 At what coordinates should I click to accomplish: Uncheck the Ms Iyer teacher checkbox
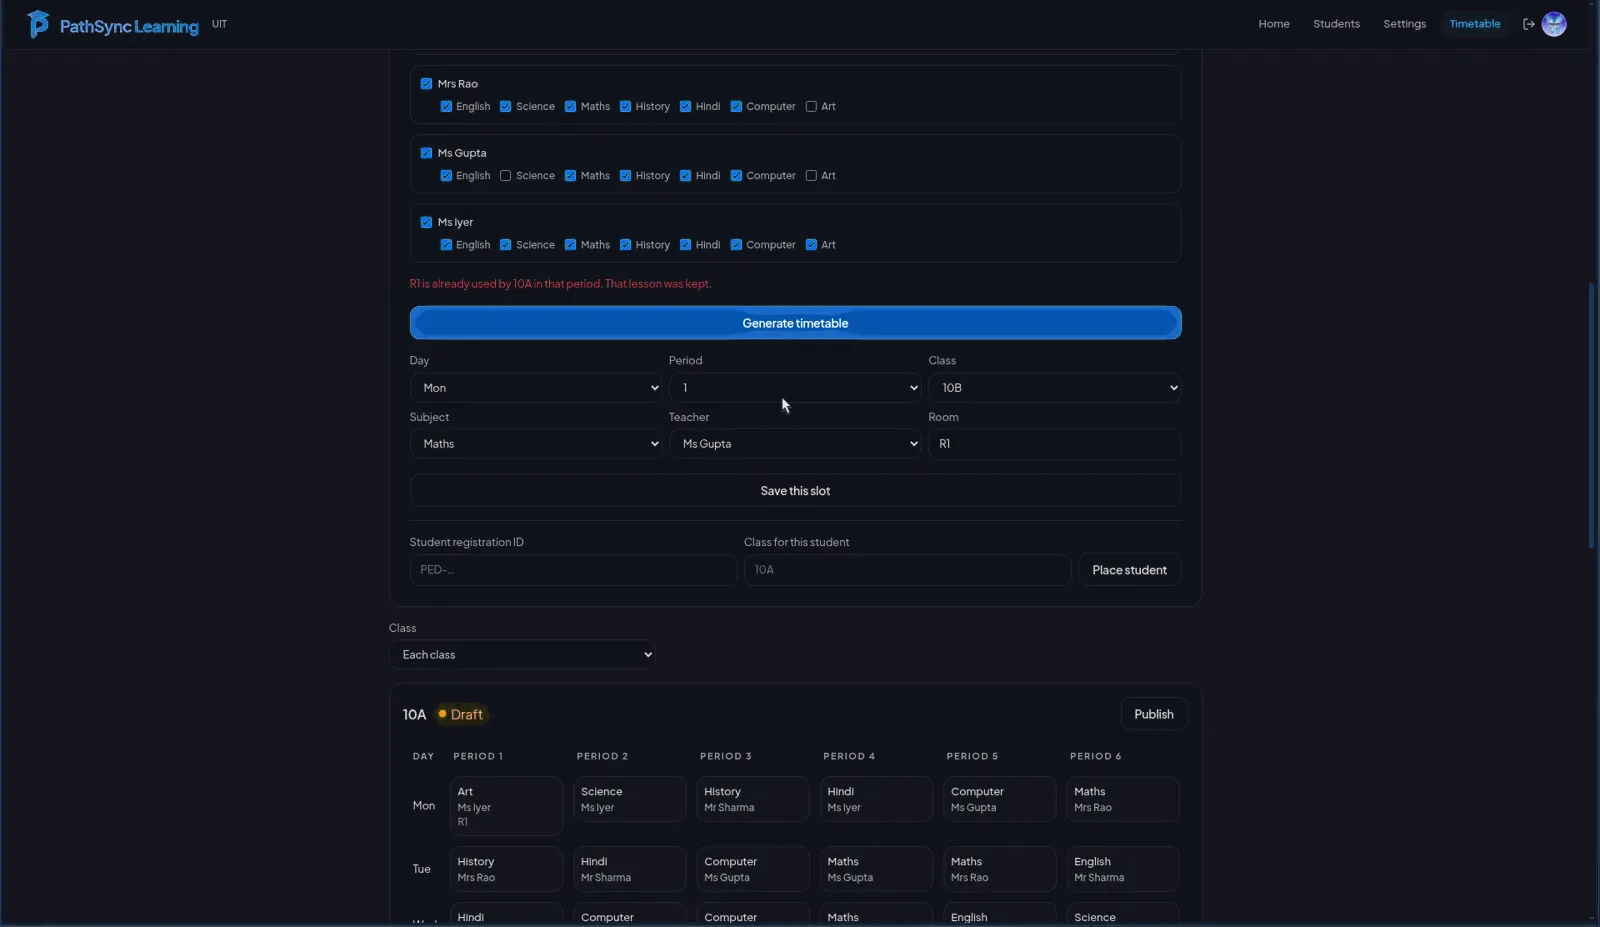click(426, 222)
